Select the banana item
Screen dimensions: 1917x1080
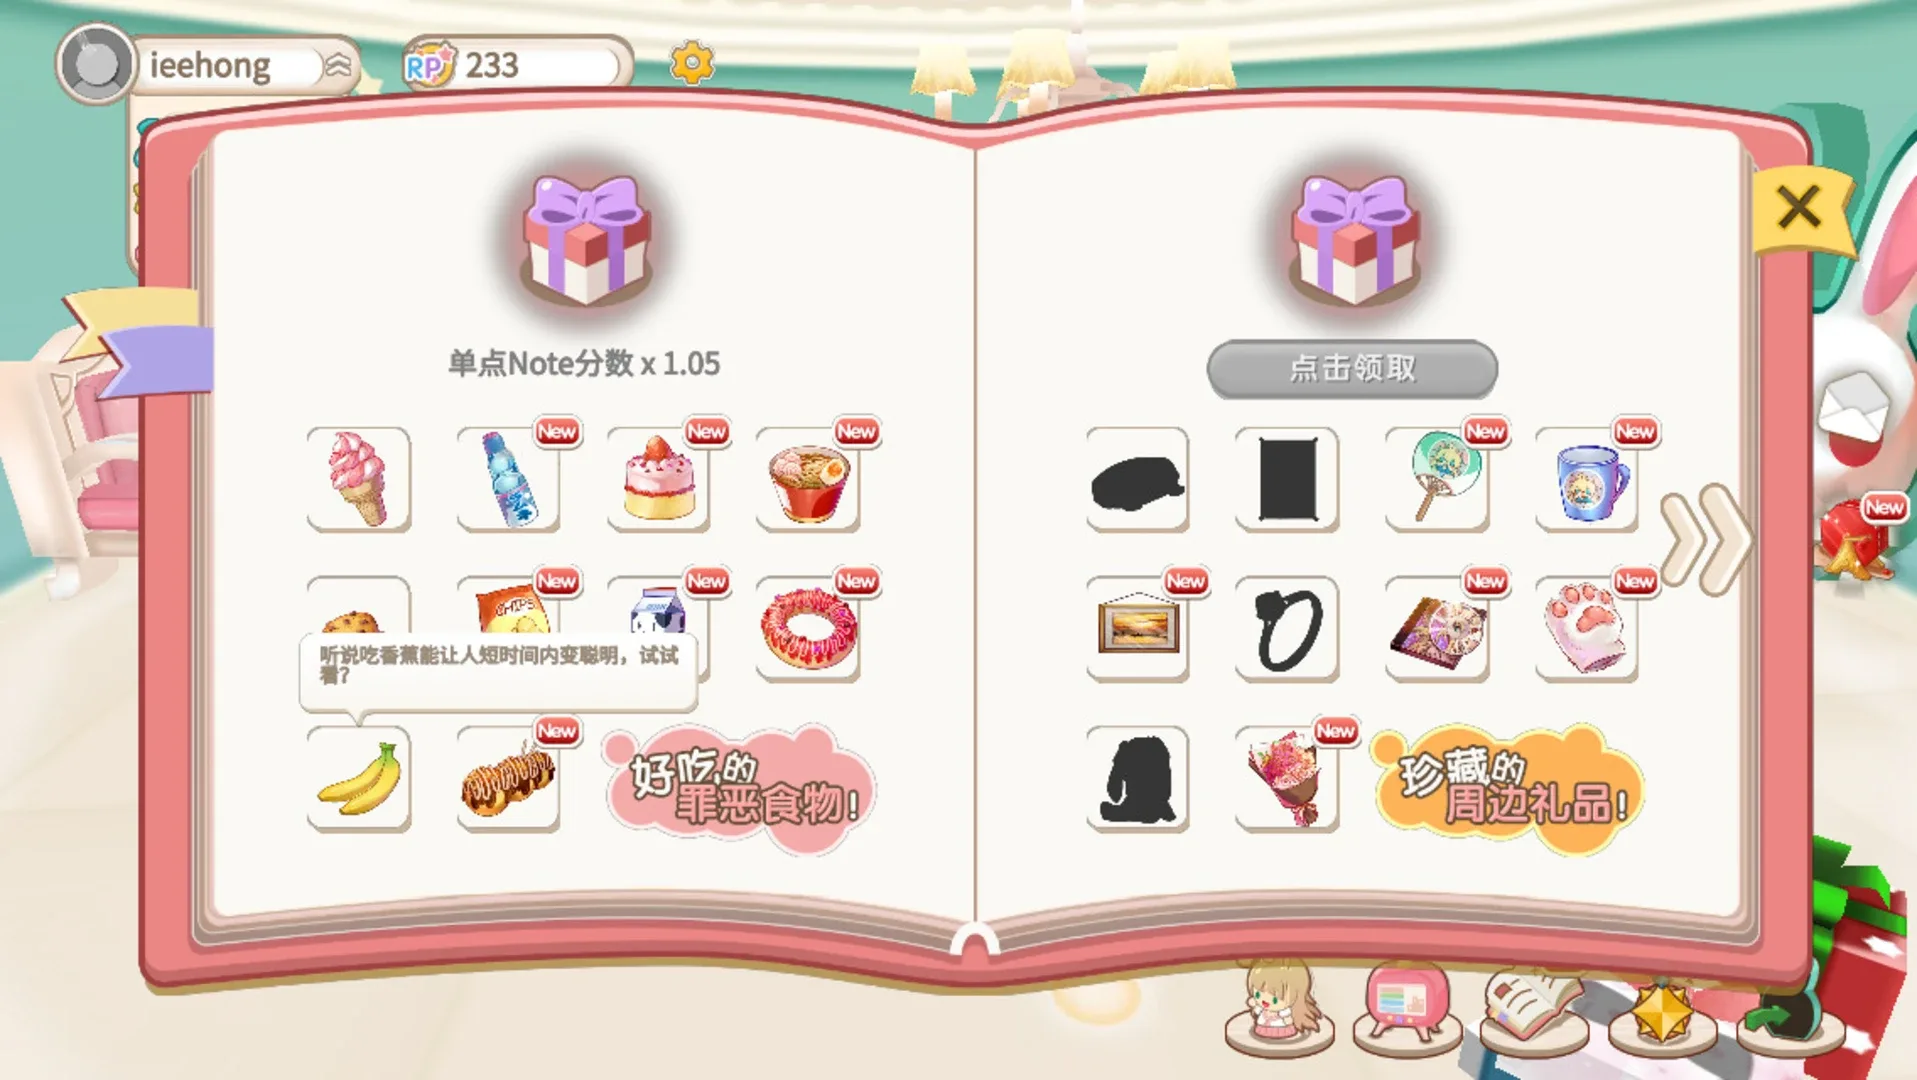click(x=358, y=778)
